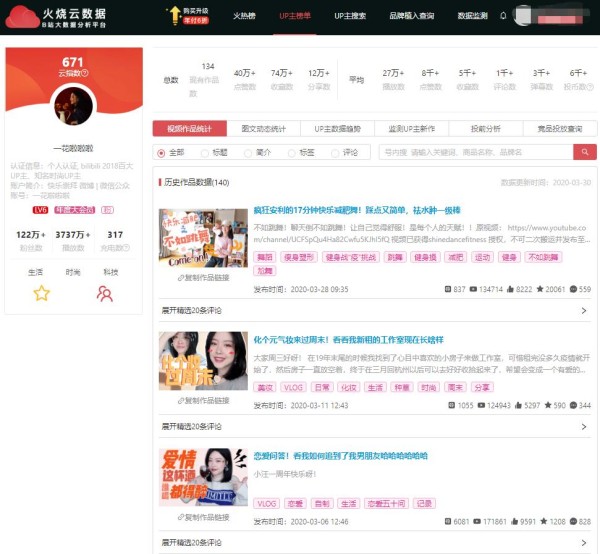
Task: Click the link icon beside 复制作品链接 of dance video
Action: 180,278
